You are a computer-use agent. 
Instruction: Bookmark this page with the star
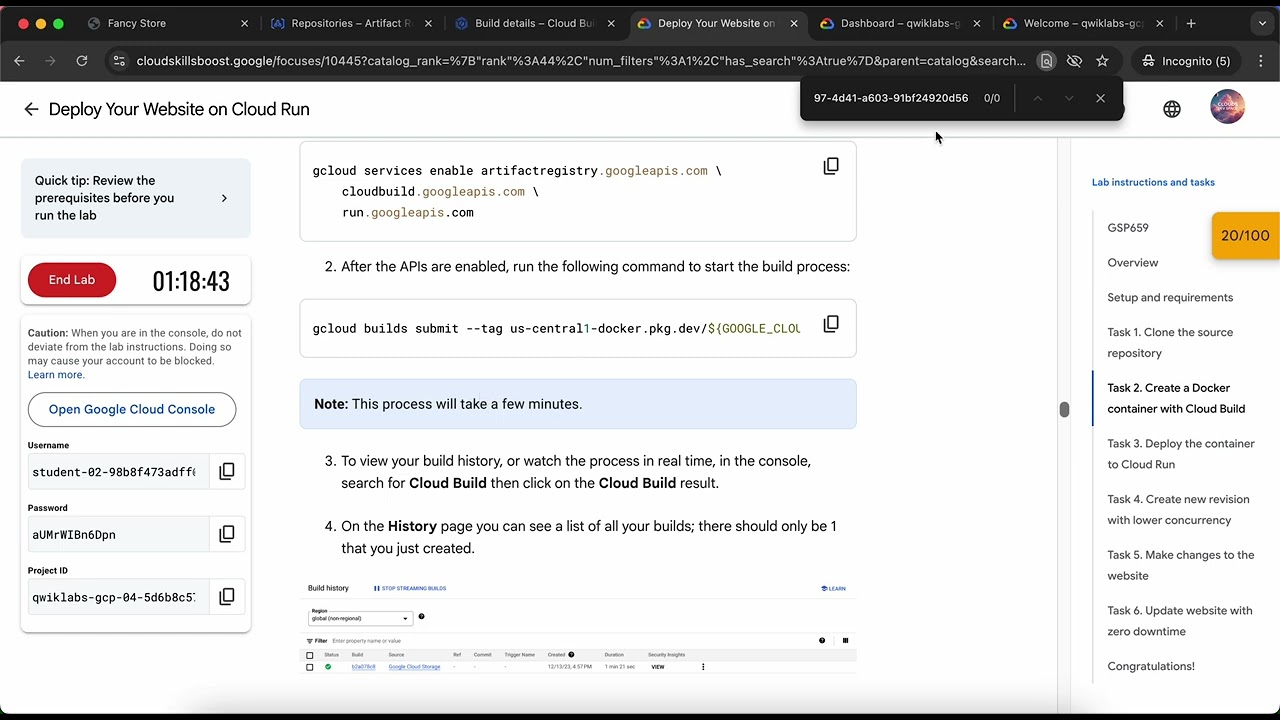pyautogui.click(x=1102, y=61)
